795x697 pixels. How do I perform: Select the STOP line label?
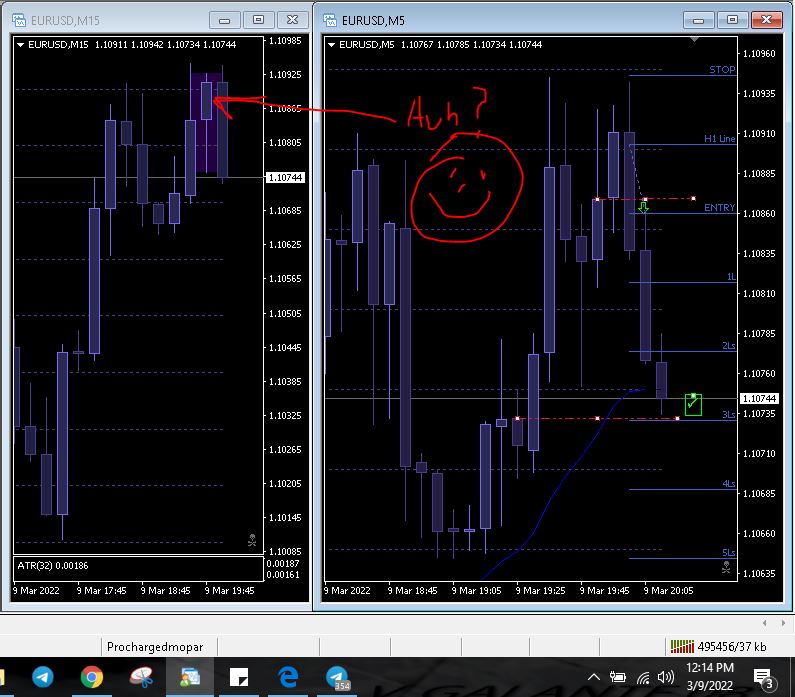[x=722, y=69]
